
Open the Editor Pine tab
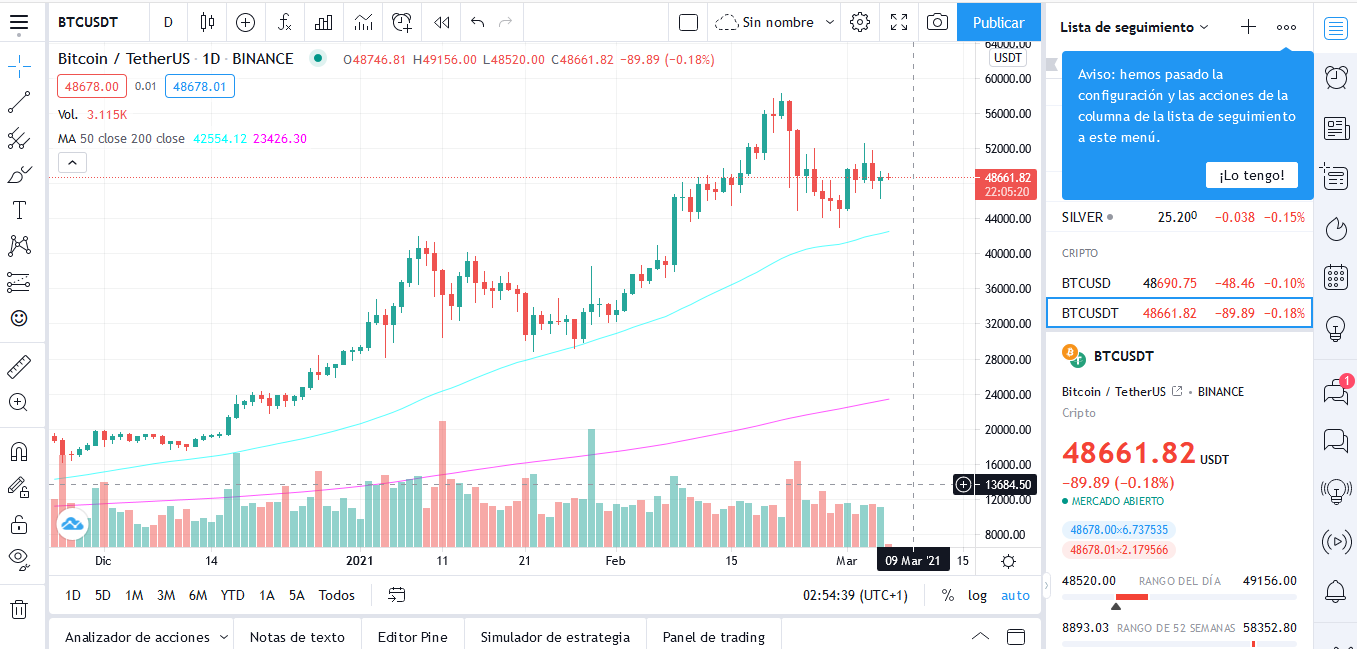pos(412,637)
